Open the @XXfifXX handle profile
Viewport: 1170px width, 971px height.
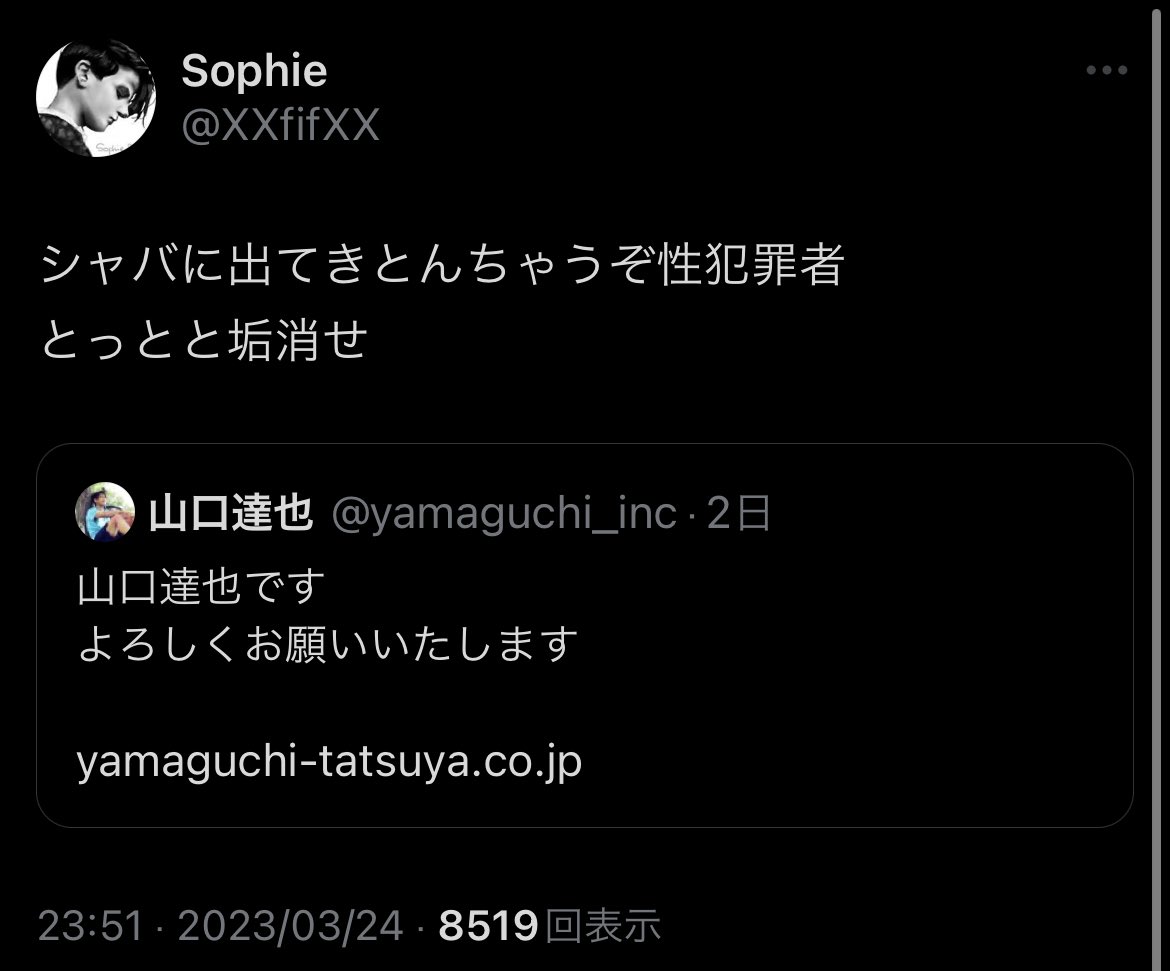(281, 125)
